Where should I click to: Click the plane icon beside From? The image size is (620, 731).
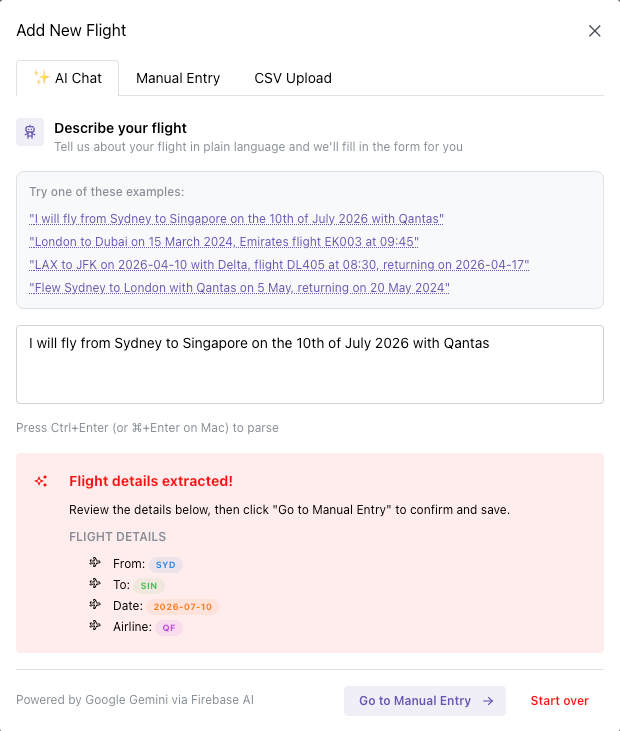[95, 563]
